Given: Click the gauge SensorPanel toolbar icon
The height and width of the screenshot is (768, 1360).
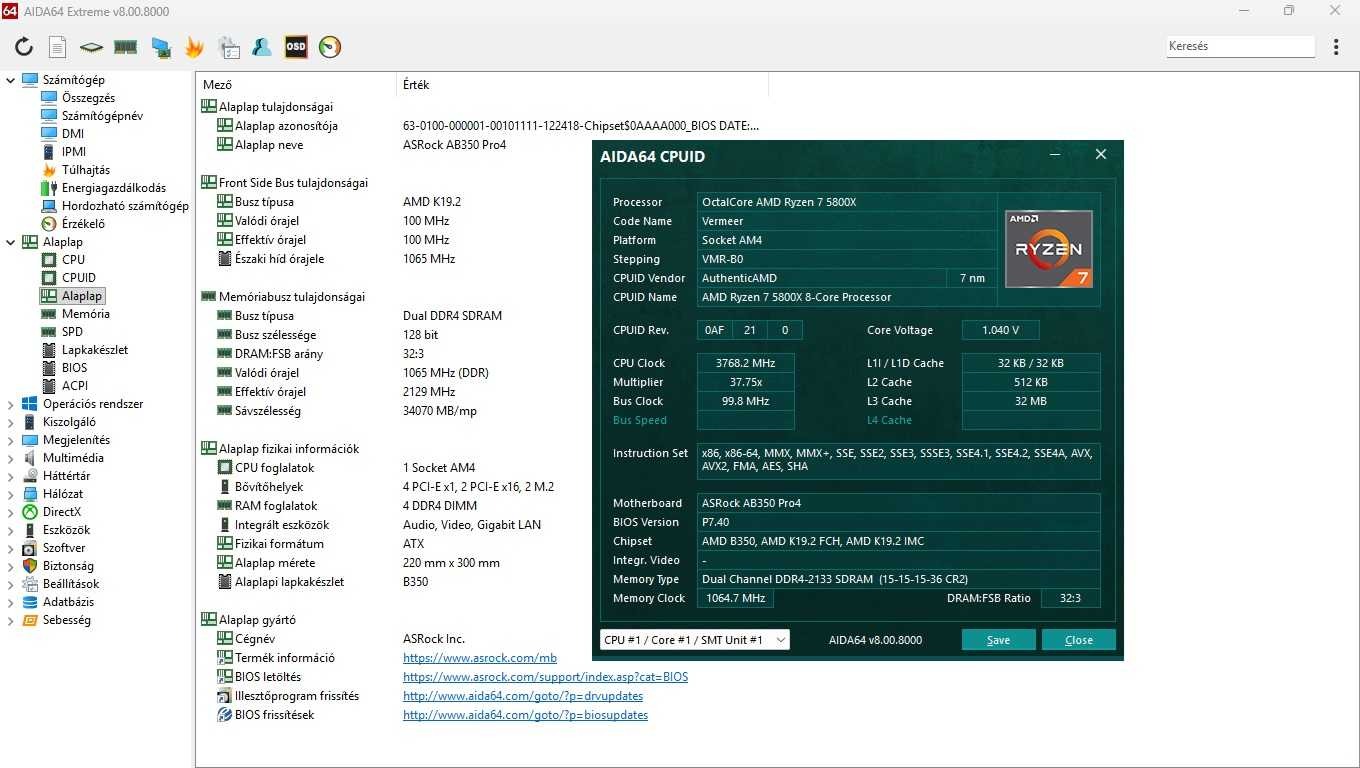Looking at the screenshot, I should tap(330, 46).
